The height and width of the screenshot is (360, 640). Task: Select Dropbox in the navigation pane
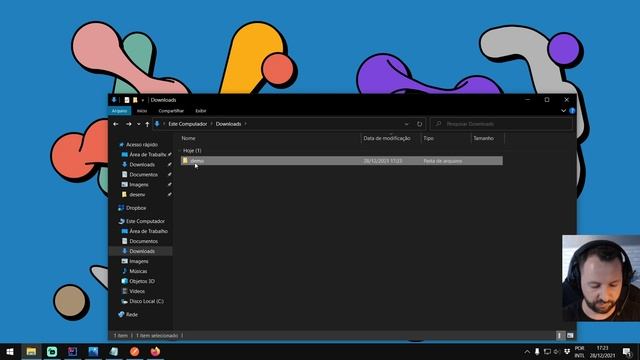[x=136, y=208]
